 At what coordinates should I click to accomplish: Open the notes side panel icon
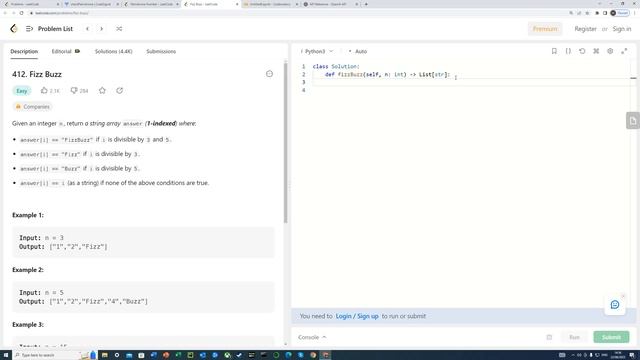click(633, 121)
